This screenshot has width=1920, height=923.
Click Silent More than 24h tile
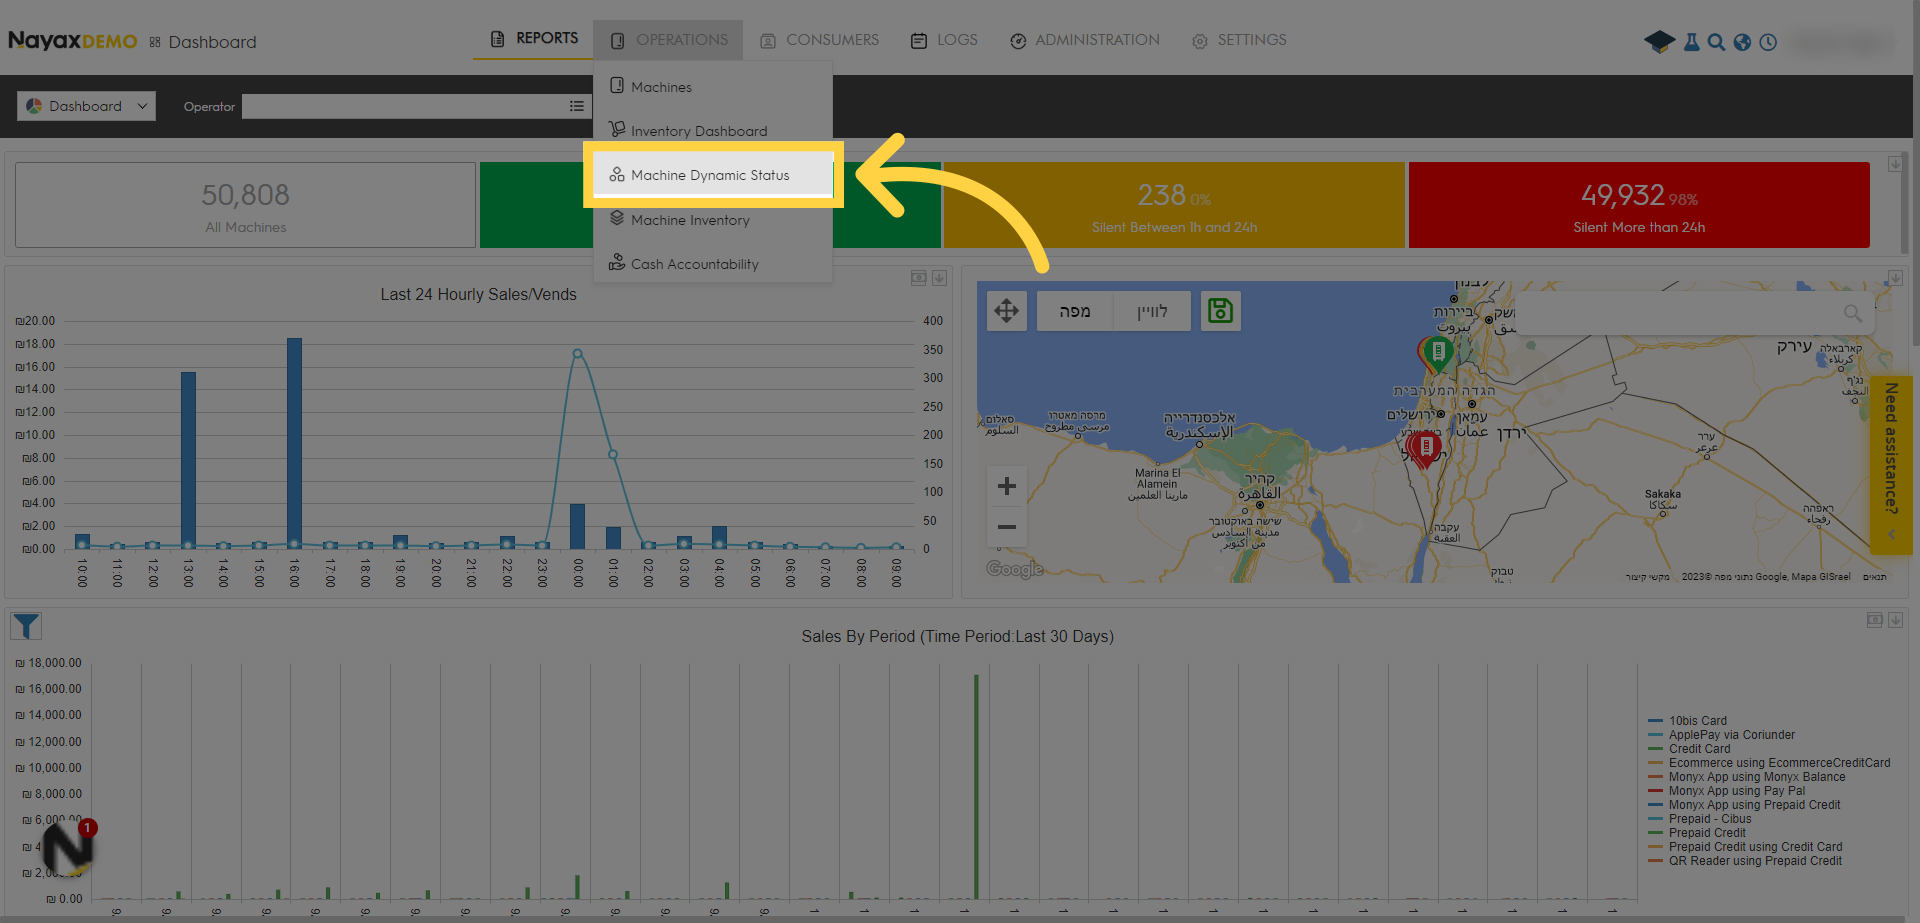tap(1639, 205)
